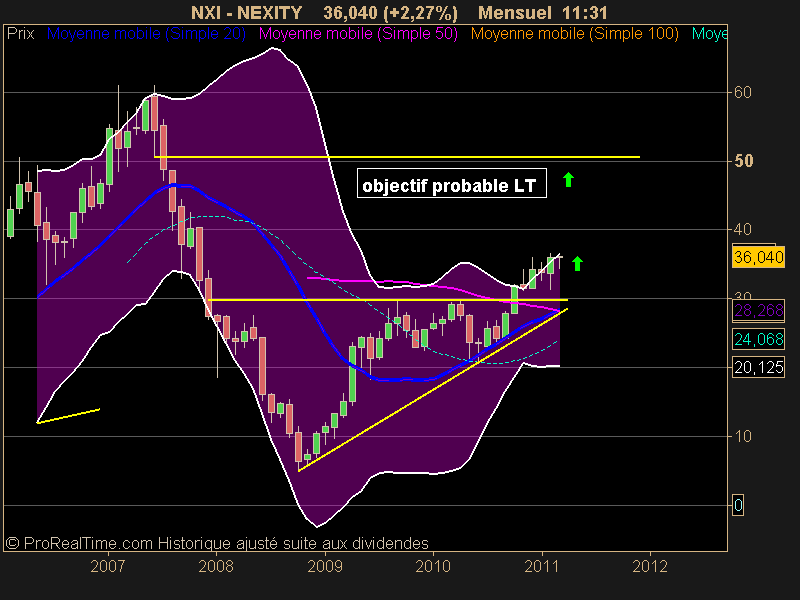Select the Moyenne mobile (Simple 50) legend
The image size is (800, 600).
coord(358,34)
